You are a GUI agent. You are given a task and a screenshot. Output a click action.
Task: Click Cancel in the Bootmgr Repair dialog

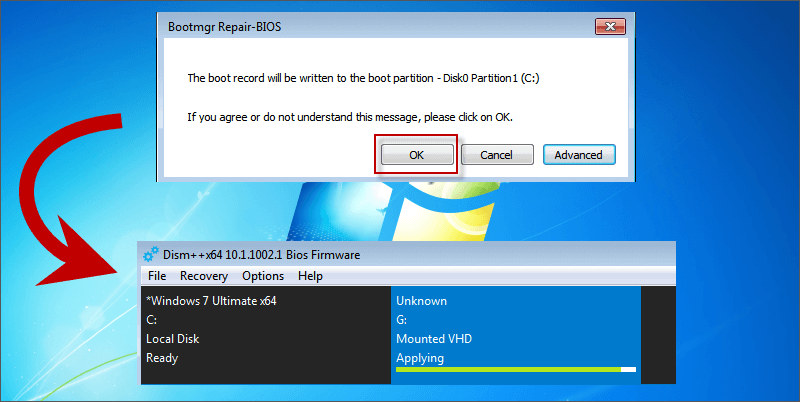tap(497, 155)
